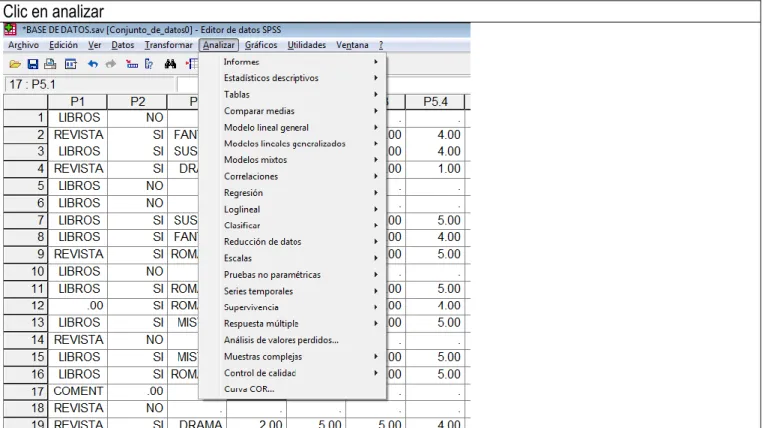The height and width of the screenshot is (428, 762).
Task: Expand the Estadísticos descriptivos submenu arrow
Action: click(x=376, y=78)
